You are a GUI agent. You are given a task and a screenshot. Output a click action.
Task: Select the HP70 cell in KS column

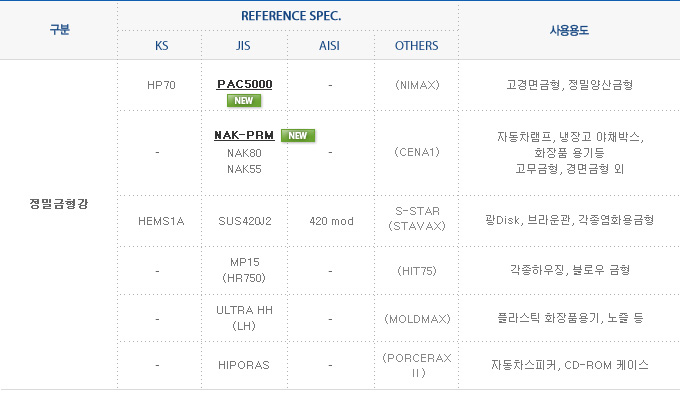tap(161, 85)
